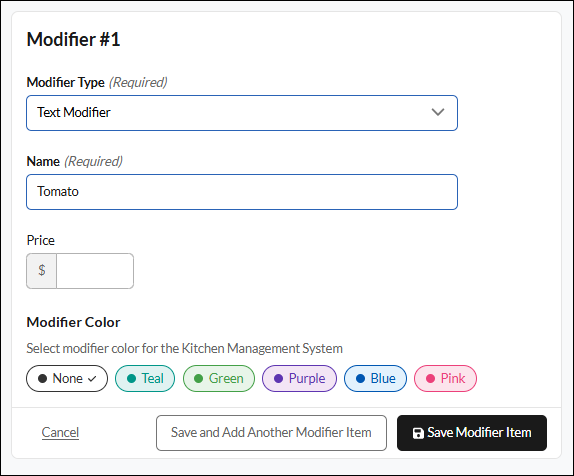Viewport: 574px width, 476px height.
Task: Click the Price label
Action: tap(41, 240)
